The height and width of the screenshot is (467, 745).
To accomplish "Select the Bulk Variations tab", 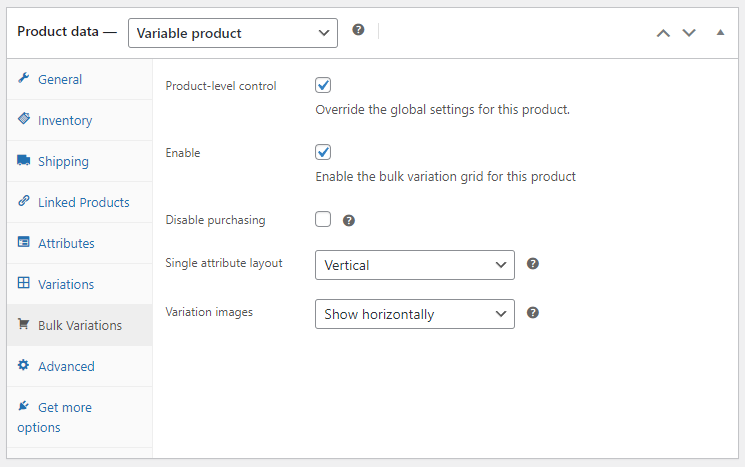I will [x=80, y=325].
